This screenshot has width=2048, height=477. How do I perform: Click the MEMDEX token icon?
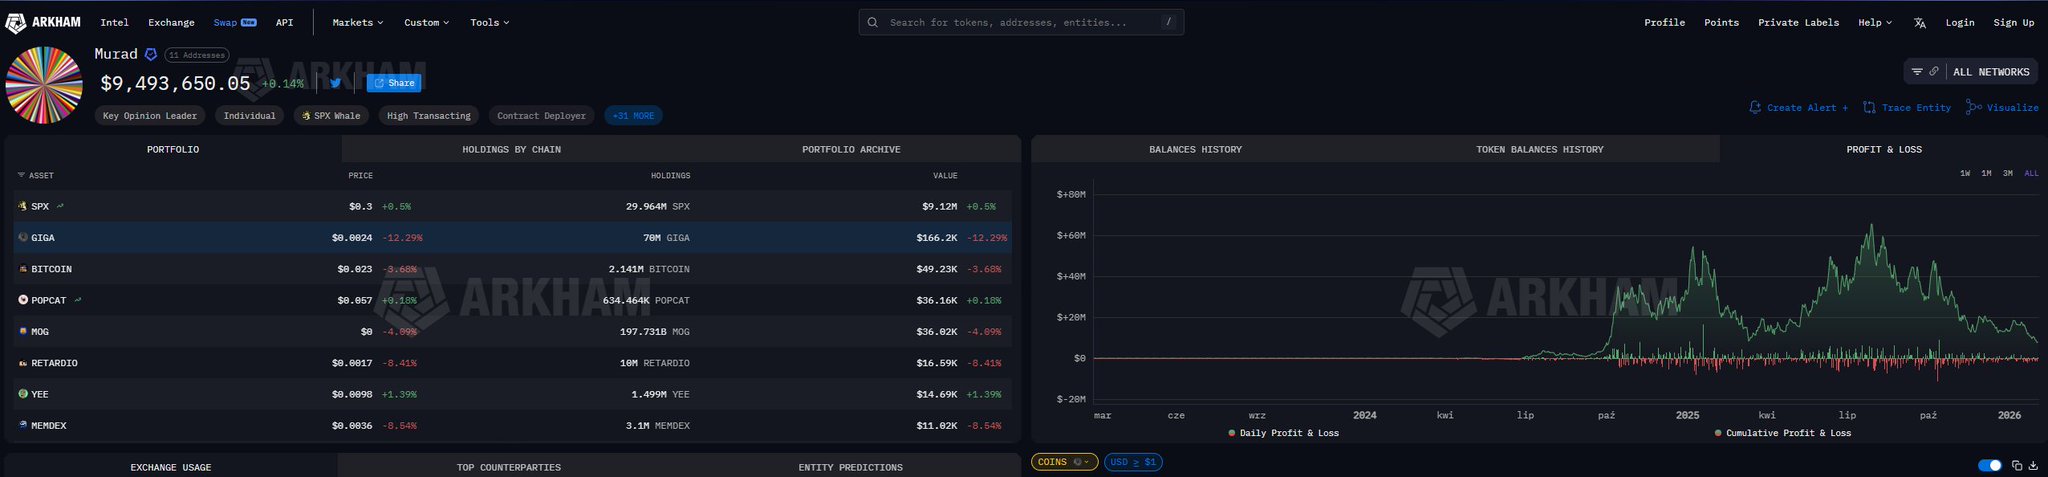pyautogui.click(x=23, y=425)
